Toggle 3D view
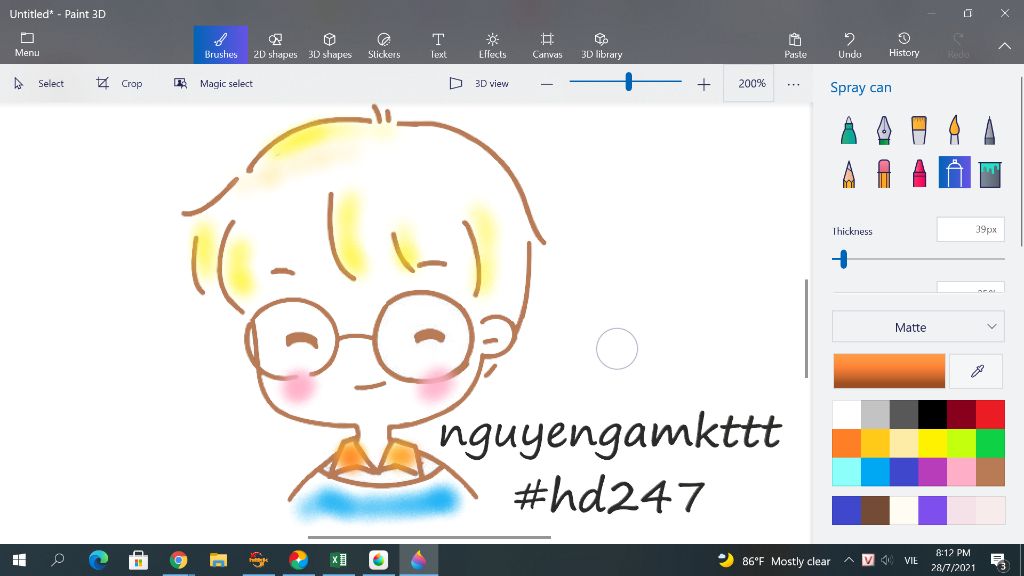The image size is (1024, 576). (479, 84)
